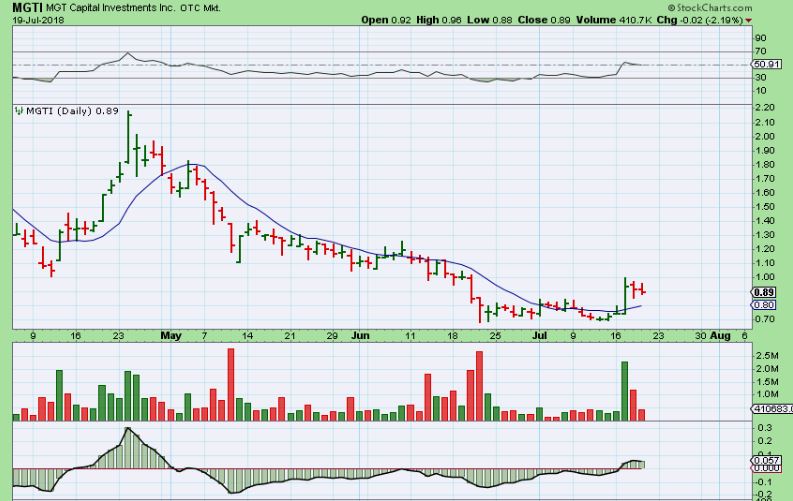Click the Jul label on date axis
Screen dimensions: 793x501
pos(540,335)
